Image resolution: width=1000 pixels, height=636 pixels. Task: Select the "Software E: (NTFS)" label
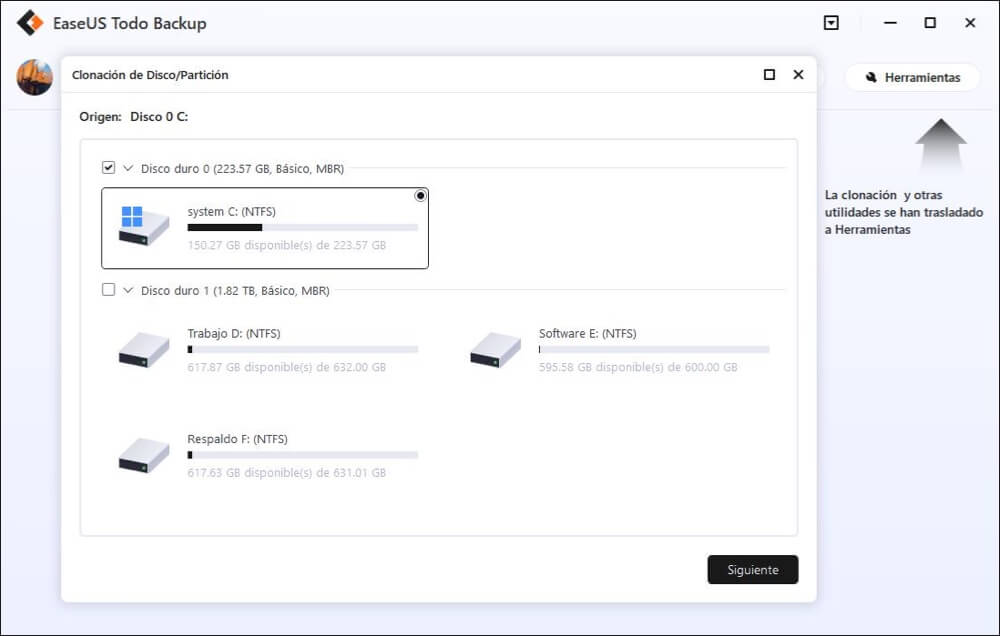click(587, 334)
